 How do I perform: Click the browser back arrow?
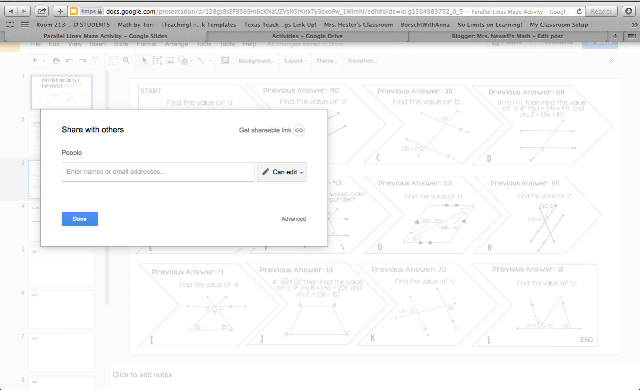coord(11,11)
